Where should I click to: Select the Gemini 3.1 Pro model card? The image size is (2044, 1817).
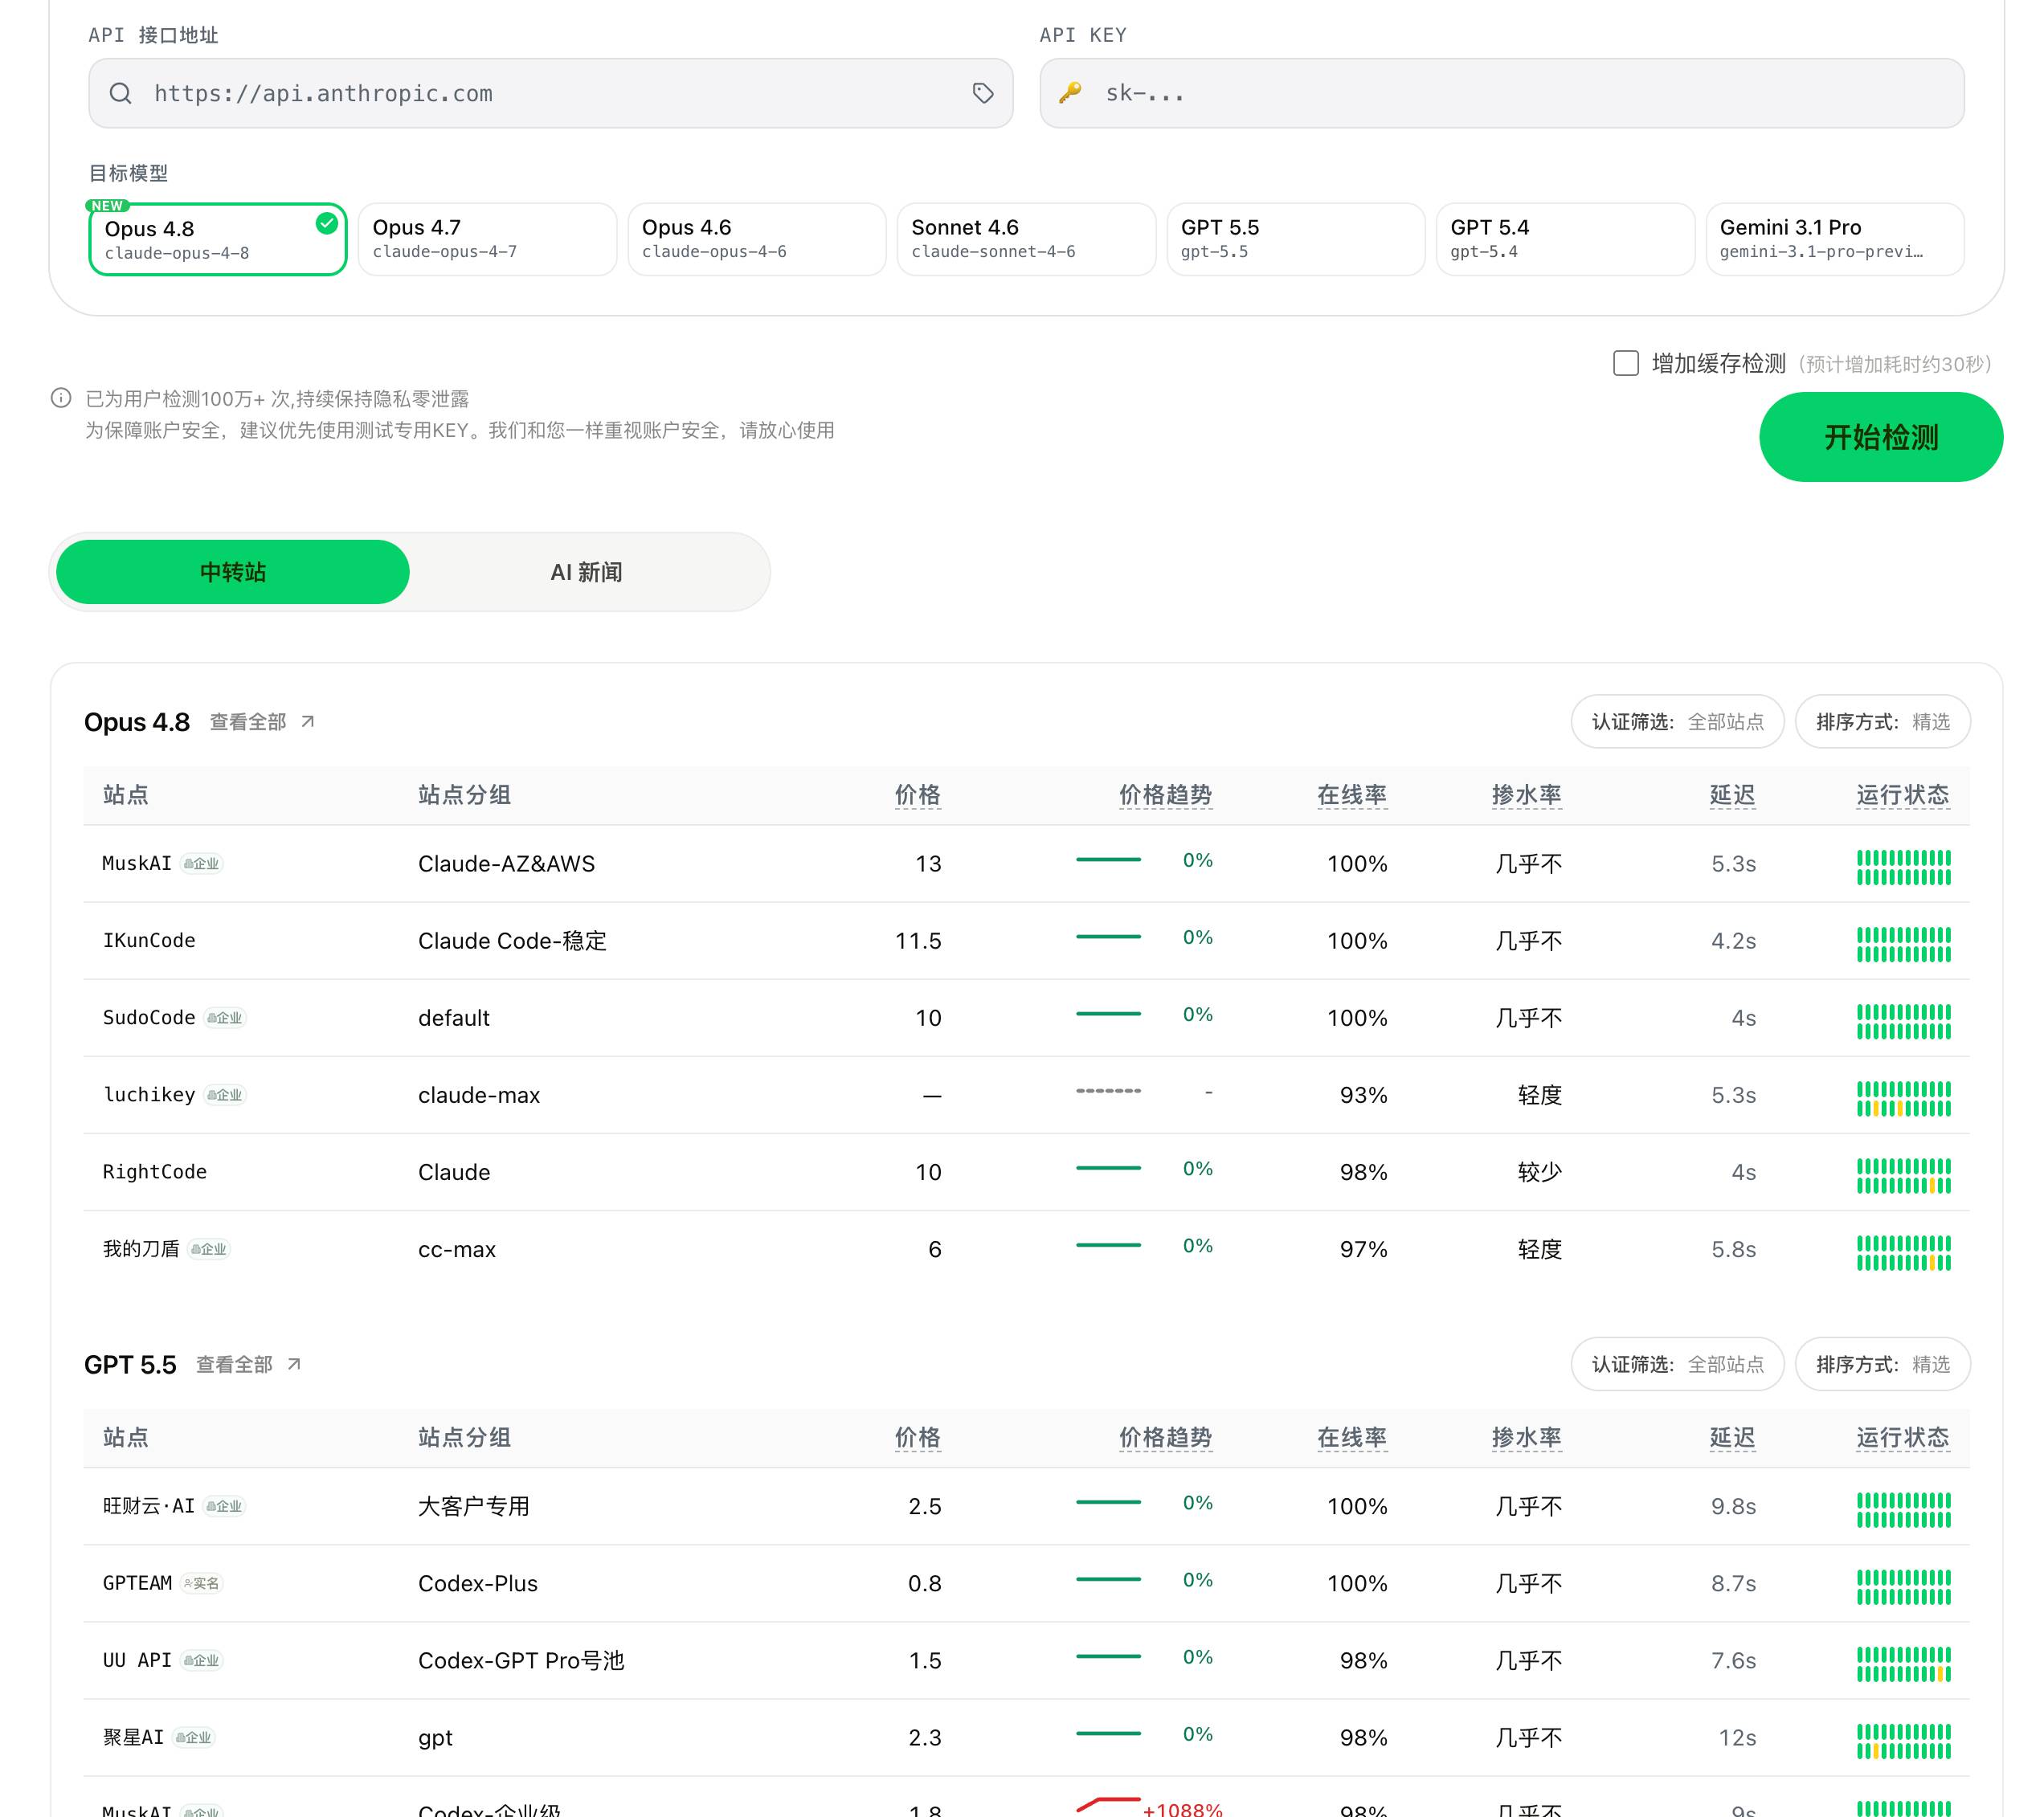[x=1835, y=239]
